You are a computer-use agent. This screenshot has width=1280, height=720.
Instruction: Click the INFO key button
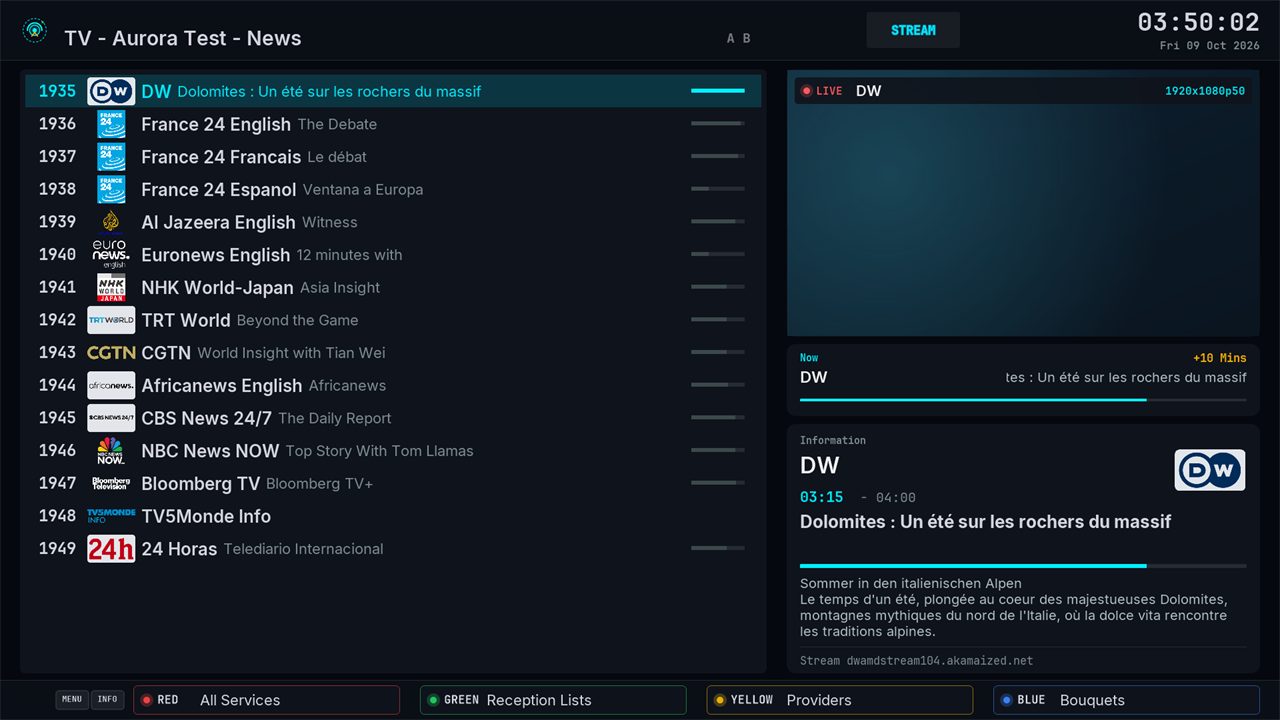click(107, 700)
